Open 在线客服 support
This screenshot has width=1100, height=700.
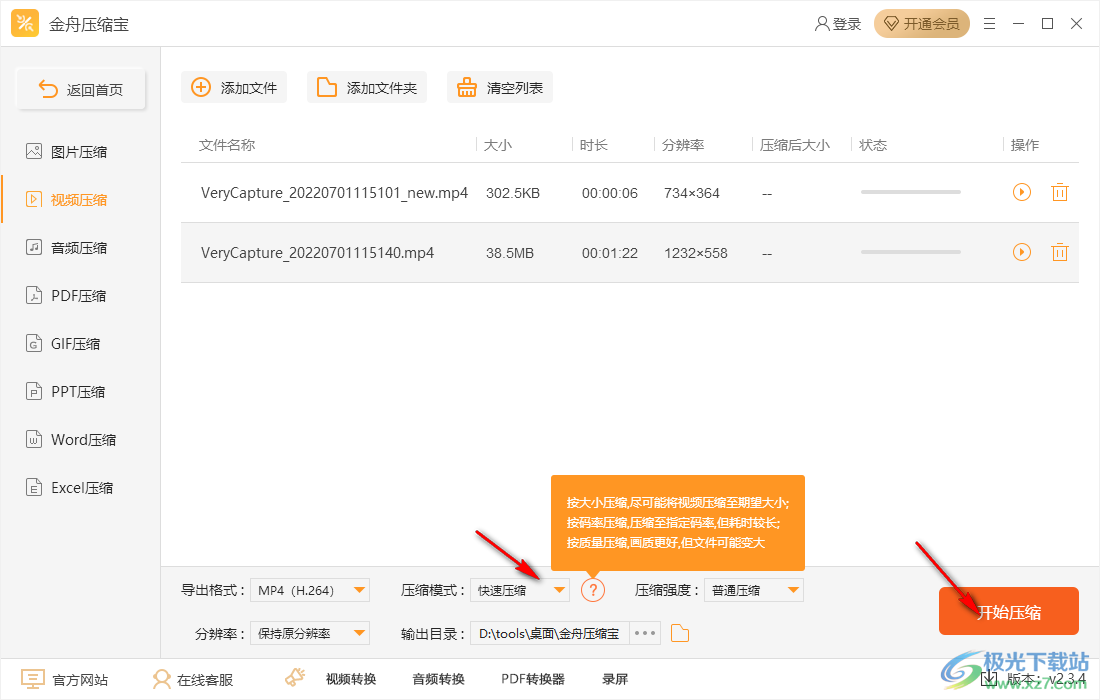193,679
